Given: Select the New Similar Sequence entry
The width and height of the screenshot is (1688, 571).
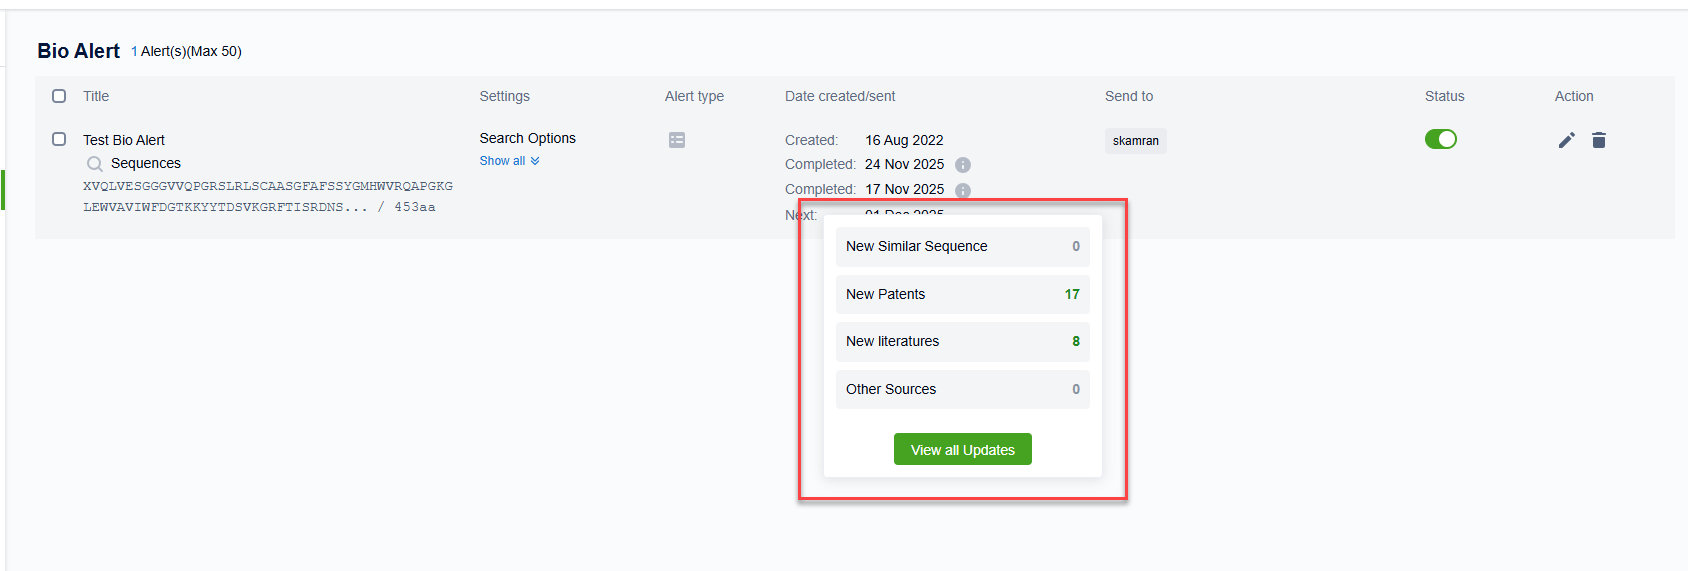Looking at the screenshot, I should (x=962, y=246).
